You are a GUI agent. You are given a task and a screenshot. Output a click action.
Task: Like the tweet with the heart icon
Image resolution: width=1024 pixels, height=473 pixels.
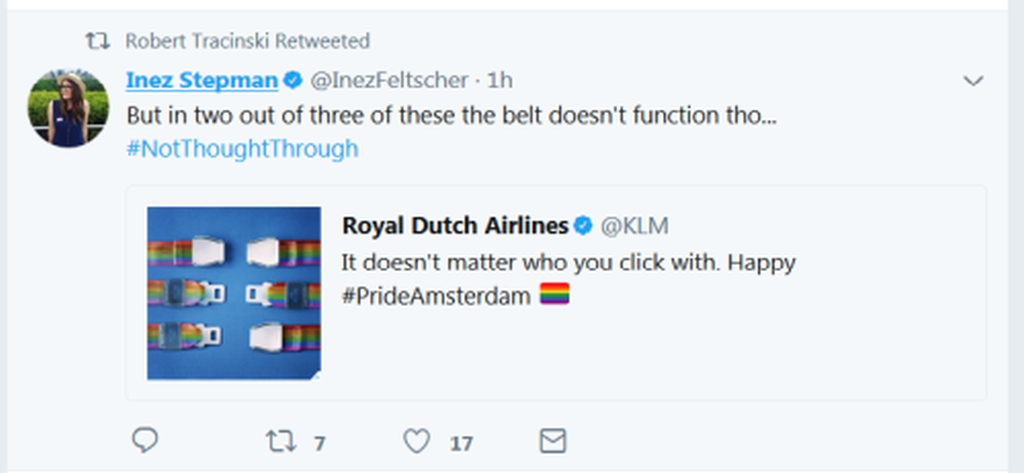416,441
